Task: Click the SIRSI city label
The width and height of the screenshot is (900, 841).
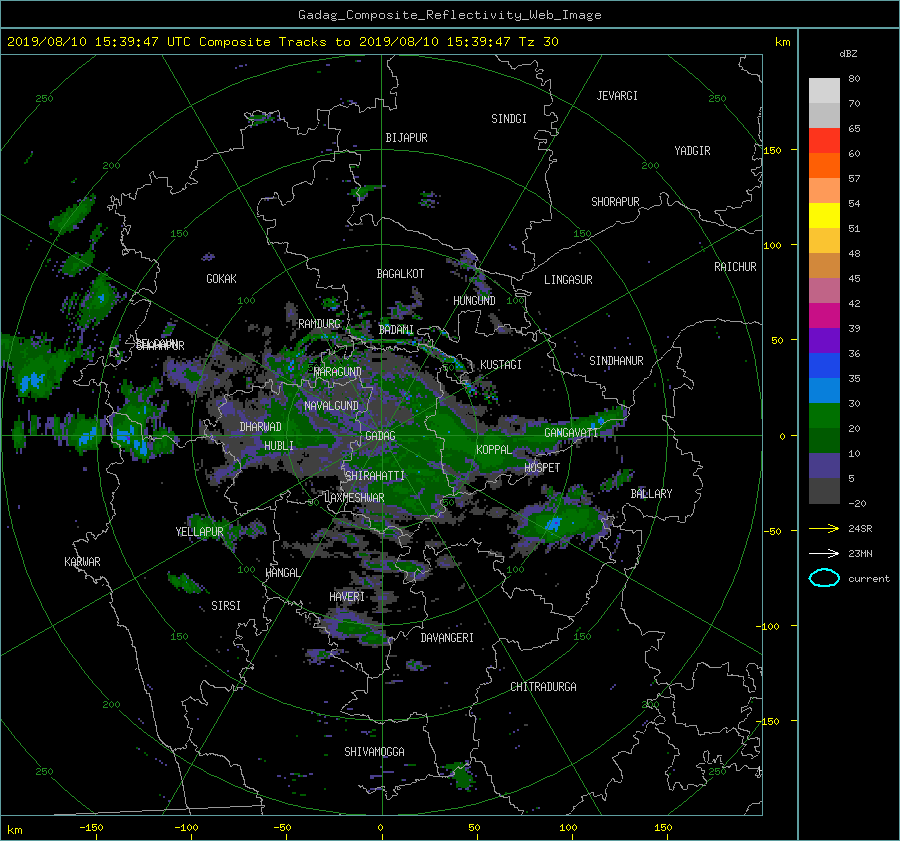Action: pos(226,606)
